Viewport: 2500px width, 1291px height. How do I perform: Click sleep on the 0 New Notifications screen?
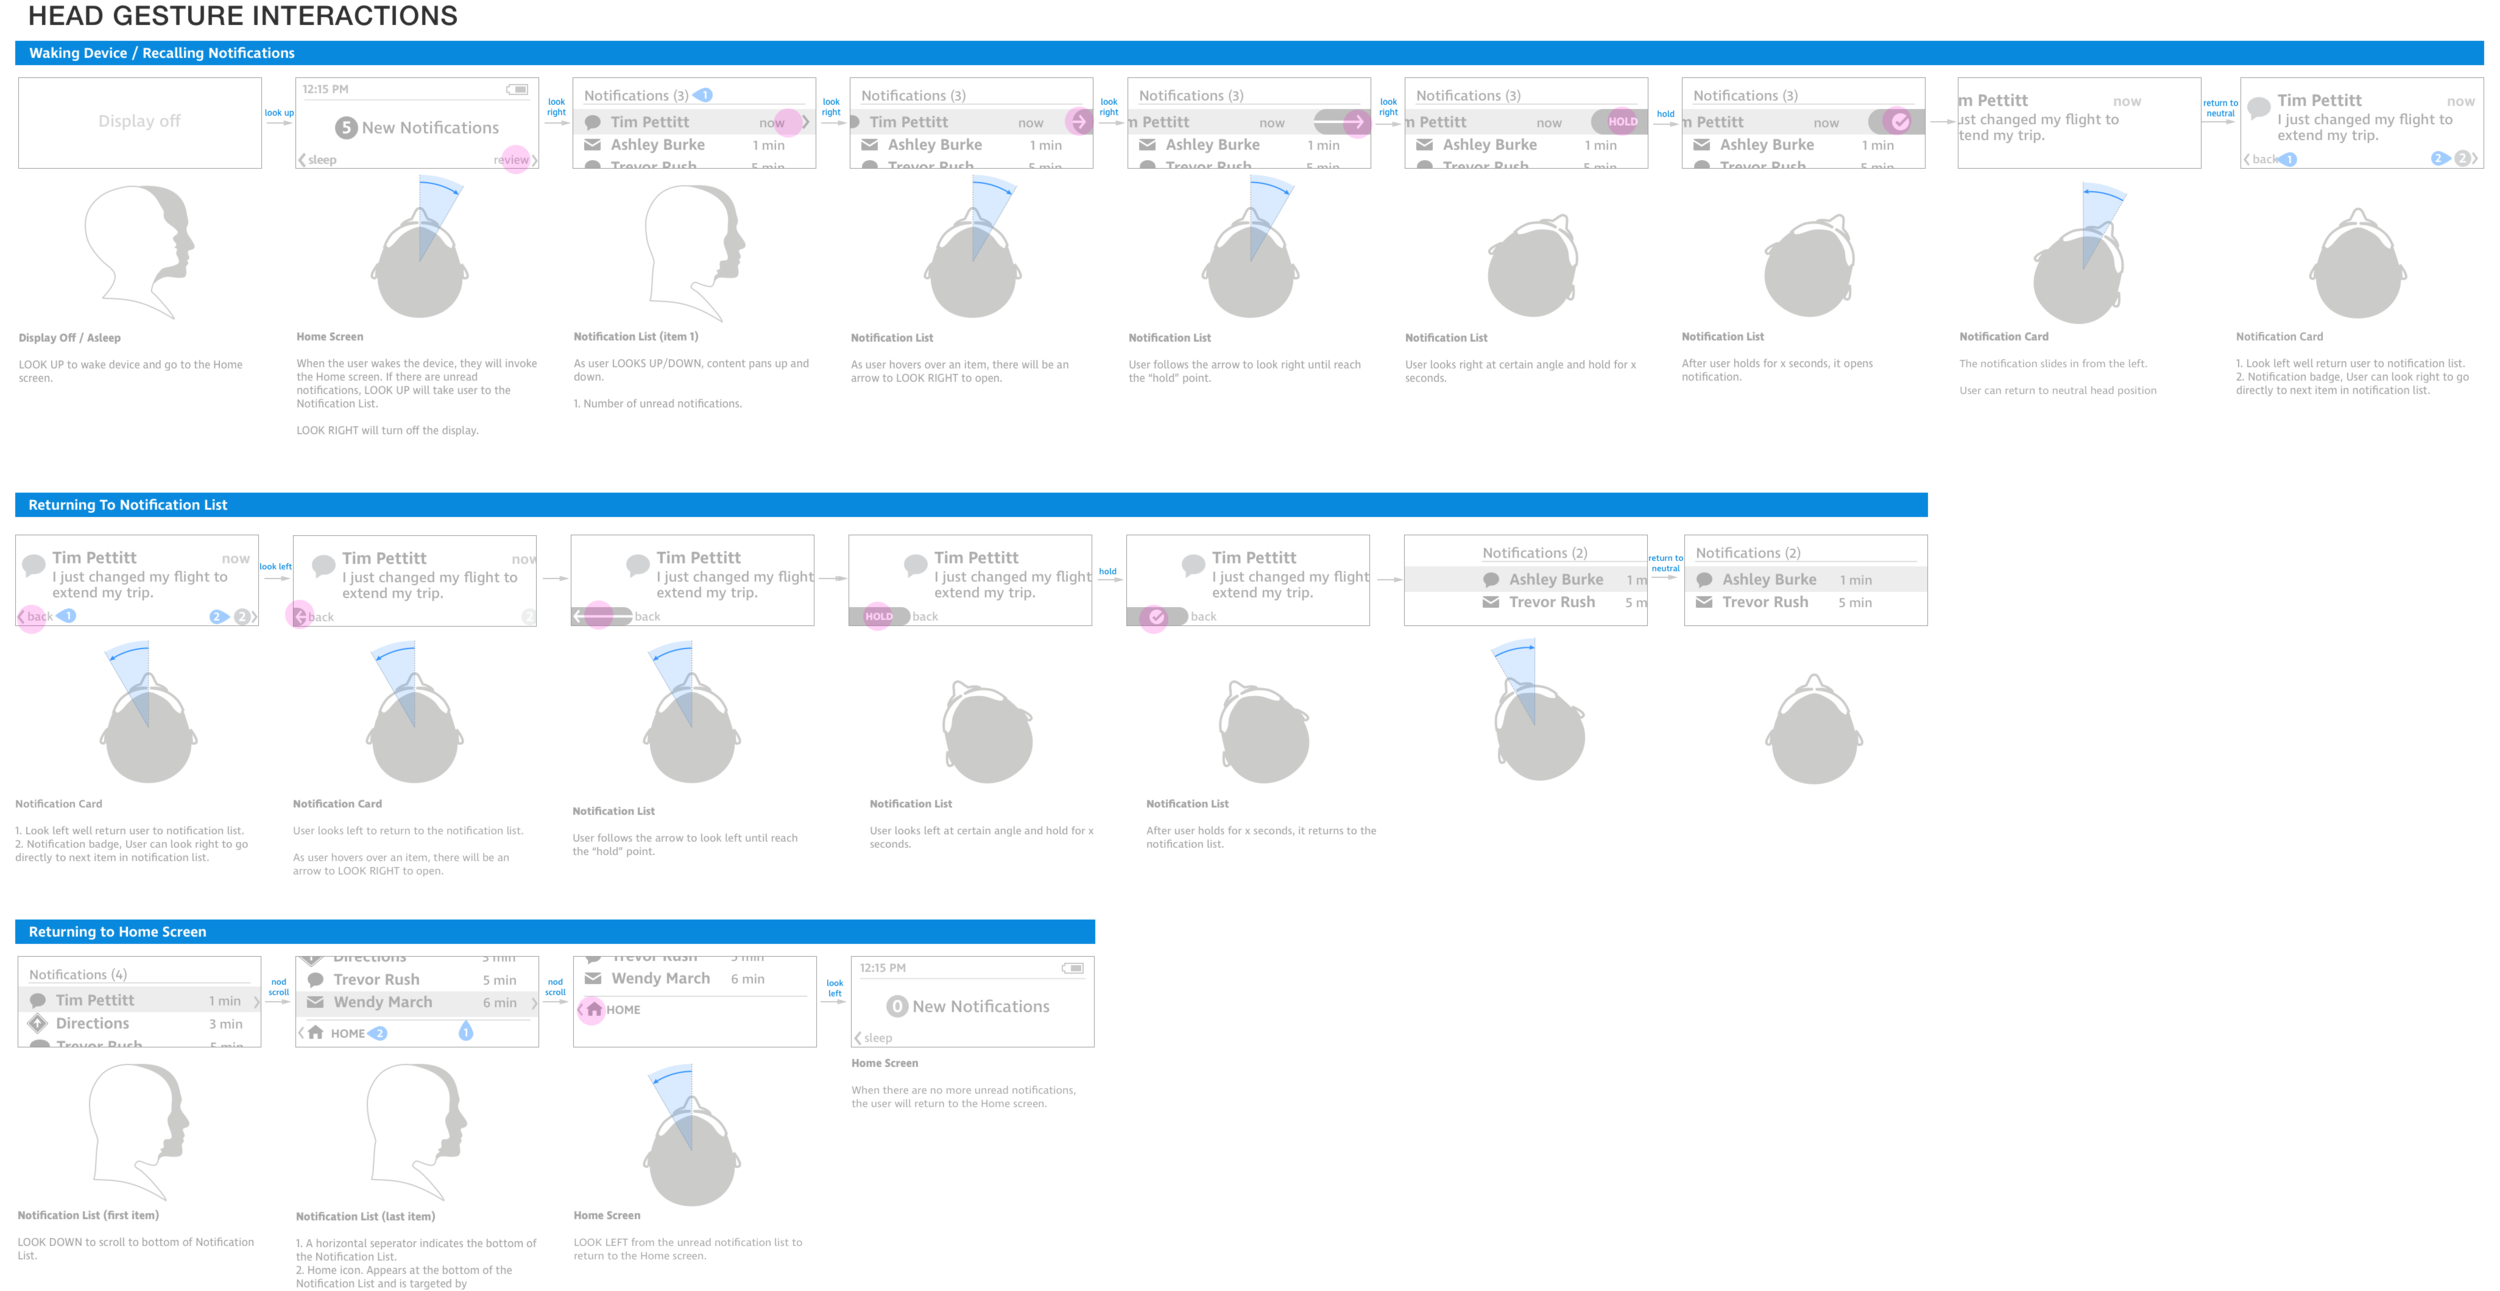point(878,1038)
